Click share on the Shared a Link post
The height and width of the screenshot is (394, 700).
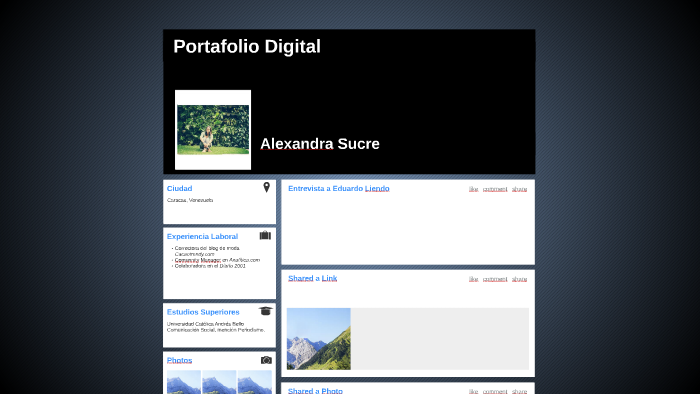click(x=520, y=279)
